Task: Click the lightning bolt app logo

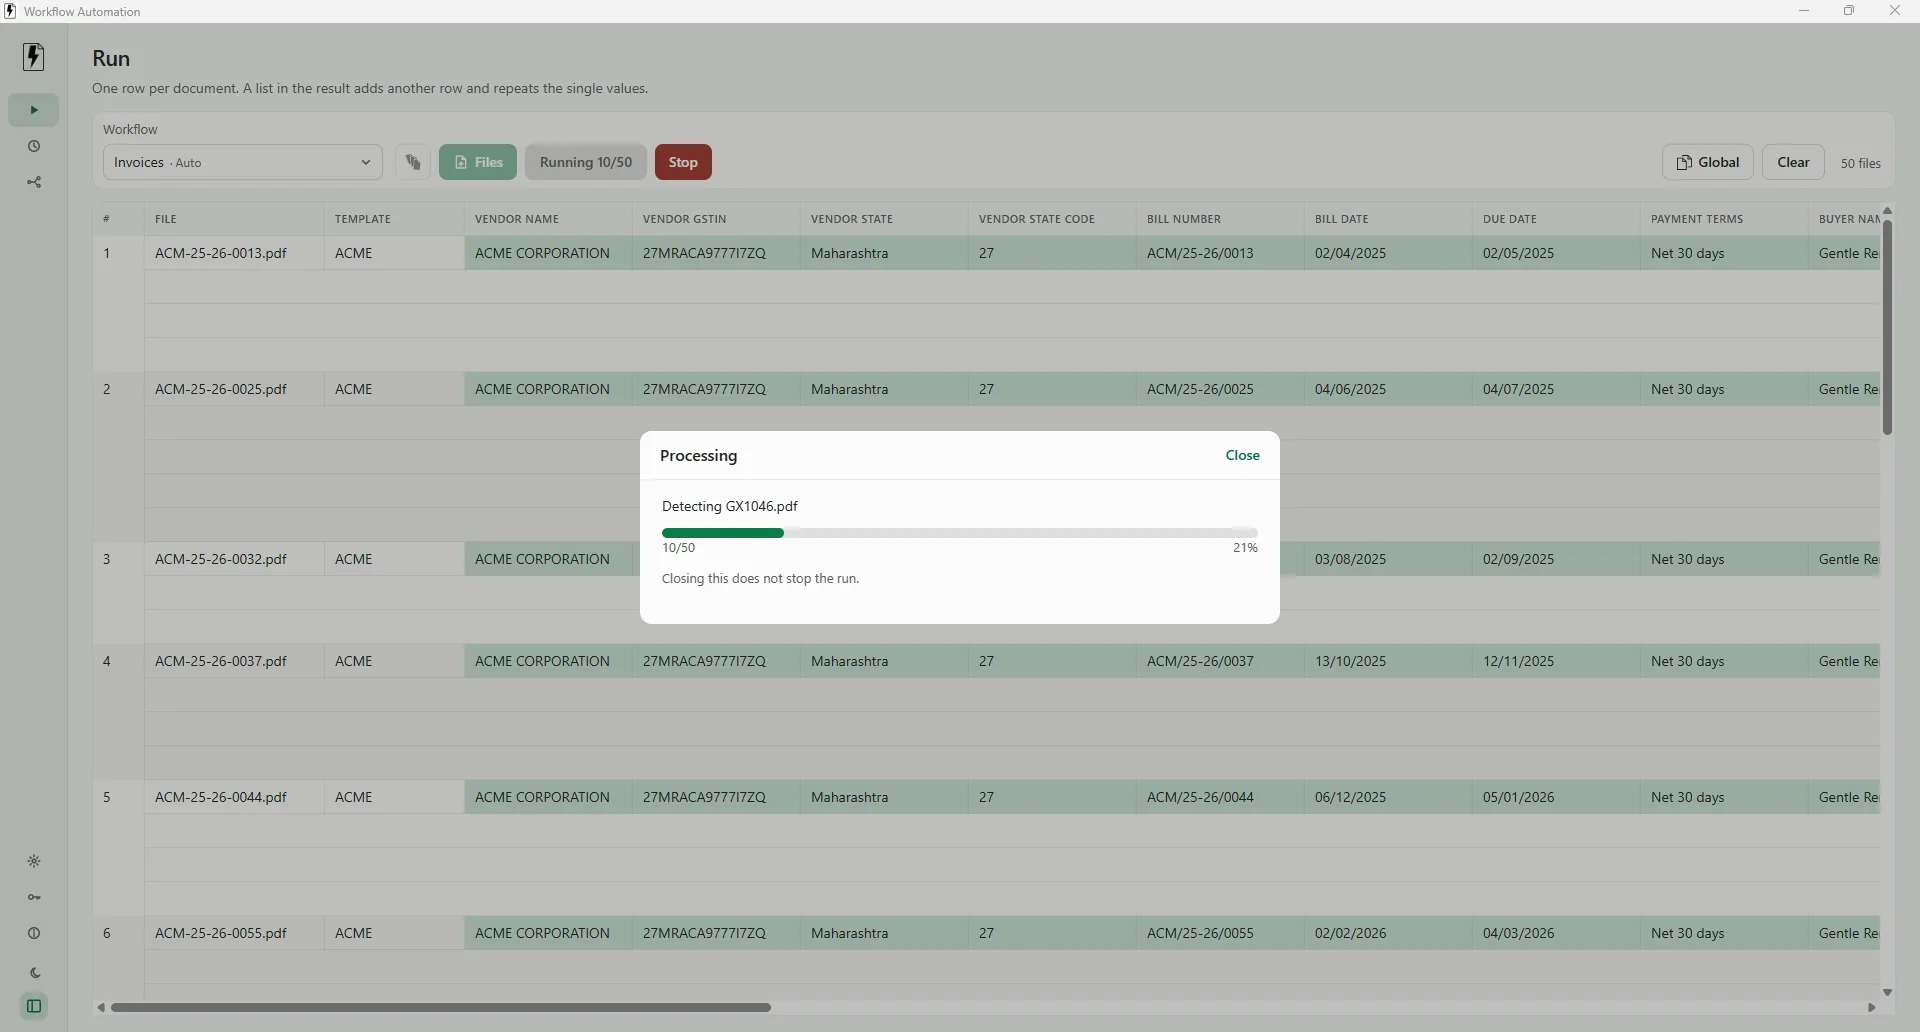Action: coord(34,57)
